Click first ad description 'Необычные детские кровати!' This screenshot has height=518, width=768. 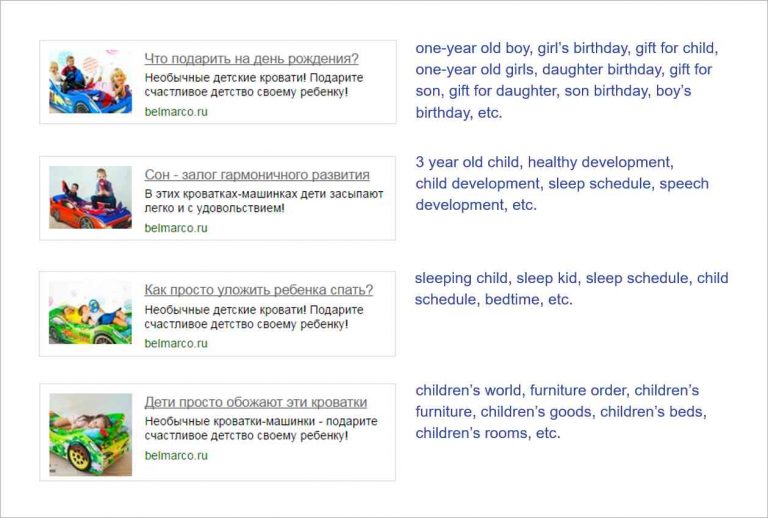(x=226, y=78)
